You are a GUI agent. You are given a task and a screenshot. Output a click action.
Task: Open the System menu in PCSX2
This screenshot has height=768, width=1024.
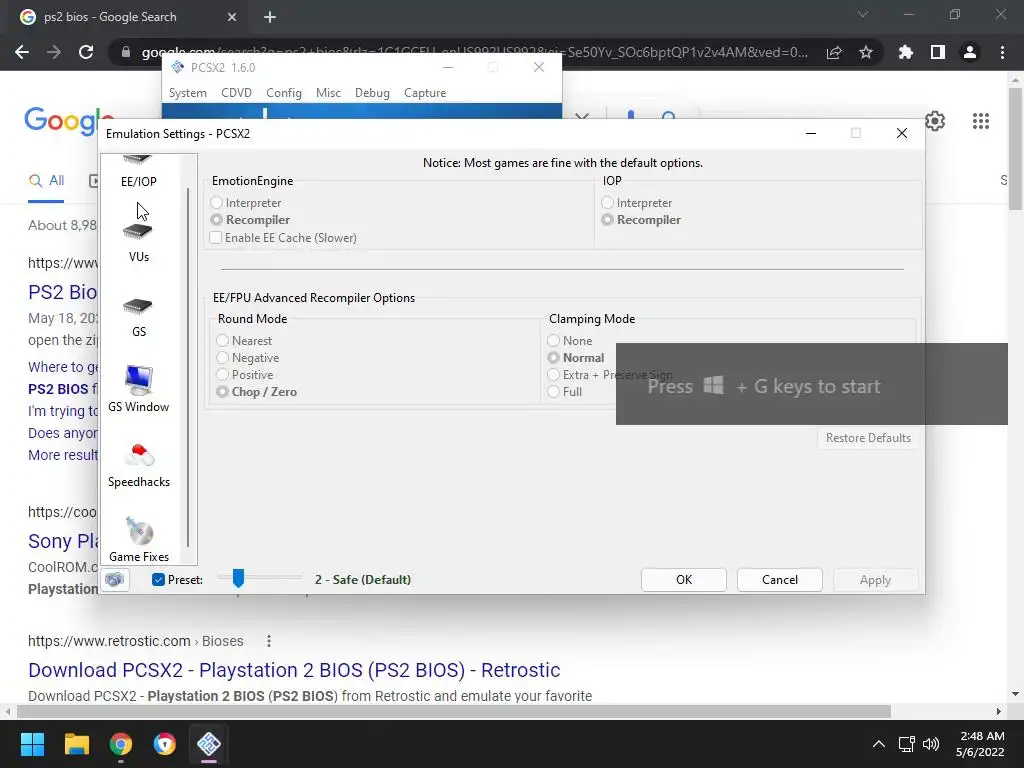coord(187,93)
